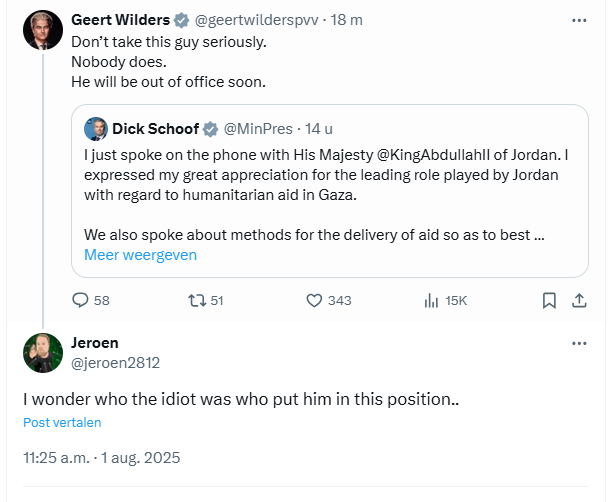Image resolution: width=614 pixels, height=502 pixels.
Task: Open the more options menu on Wilders' tweet
Action: pos(578,19)
